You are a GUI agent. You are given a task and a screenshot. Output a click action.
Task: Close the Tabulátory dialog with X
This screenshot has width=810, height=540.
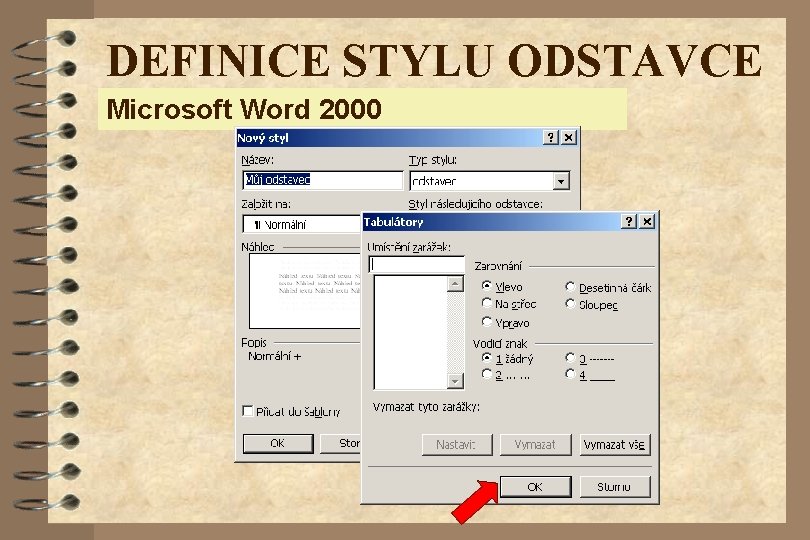pyautogui.click(x=647, y=222)
